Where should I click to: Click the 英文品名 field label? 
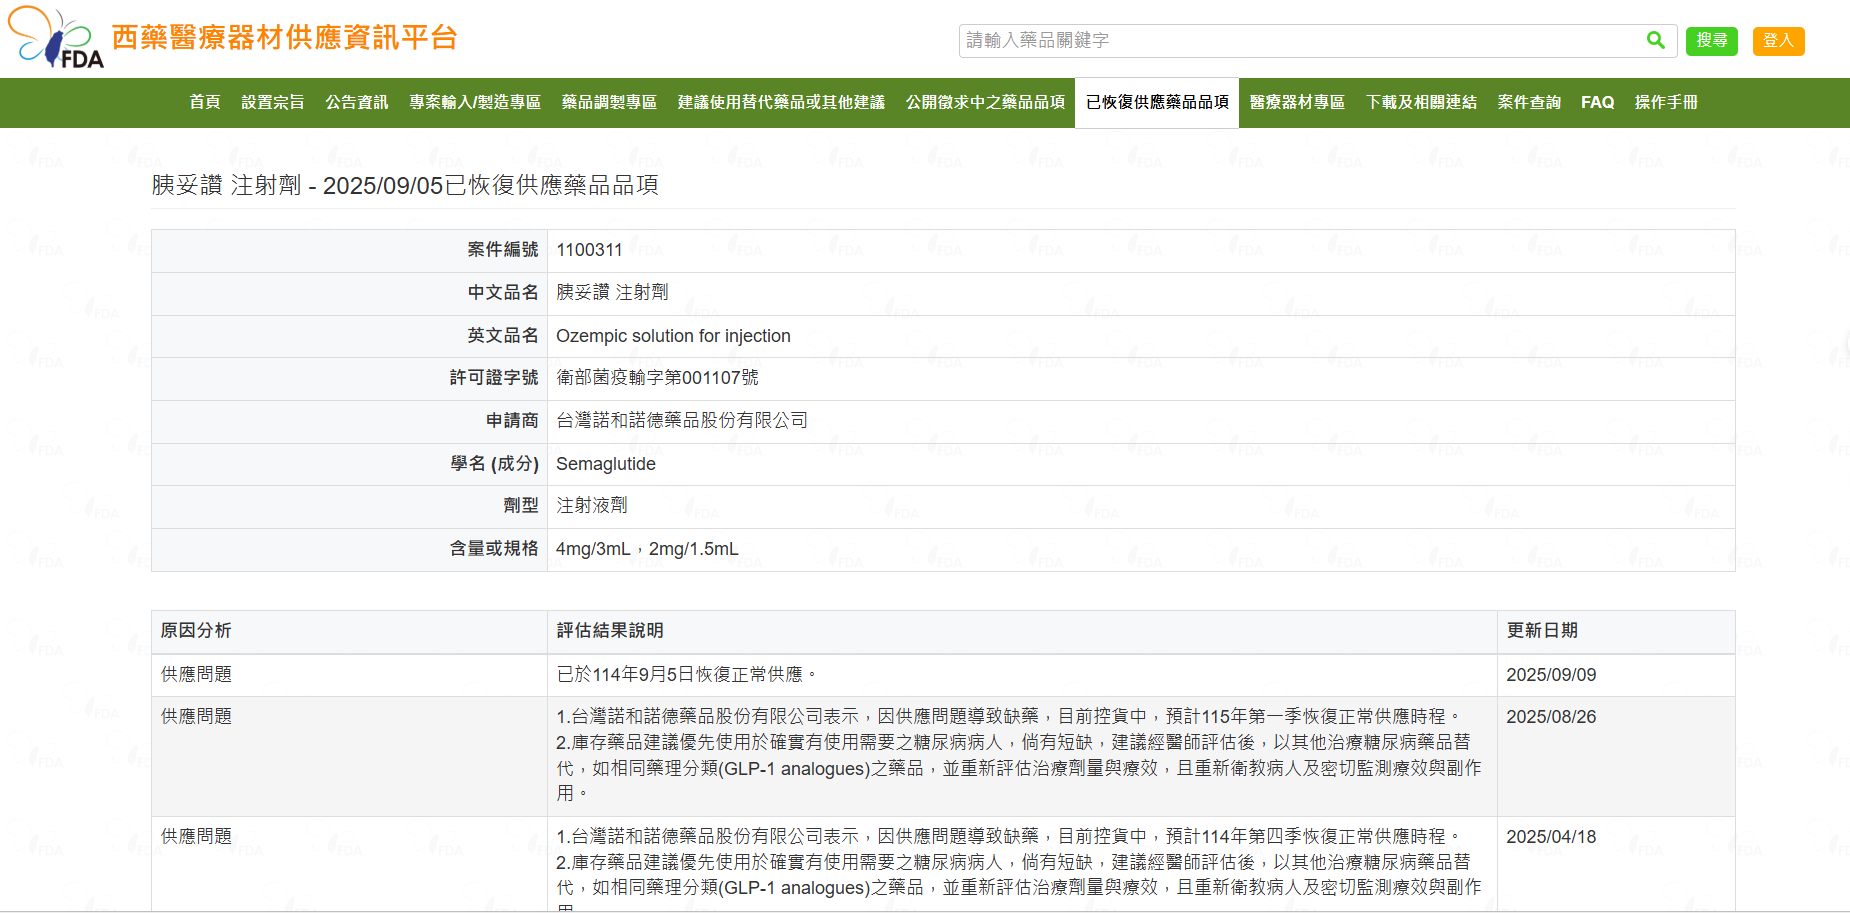pos(503,336)
